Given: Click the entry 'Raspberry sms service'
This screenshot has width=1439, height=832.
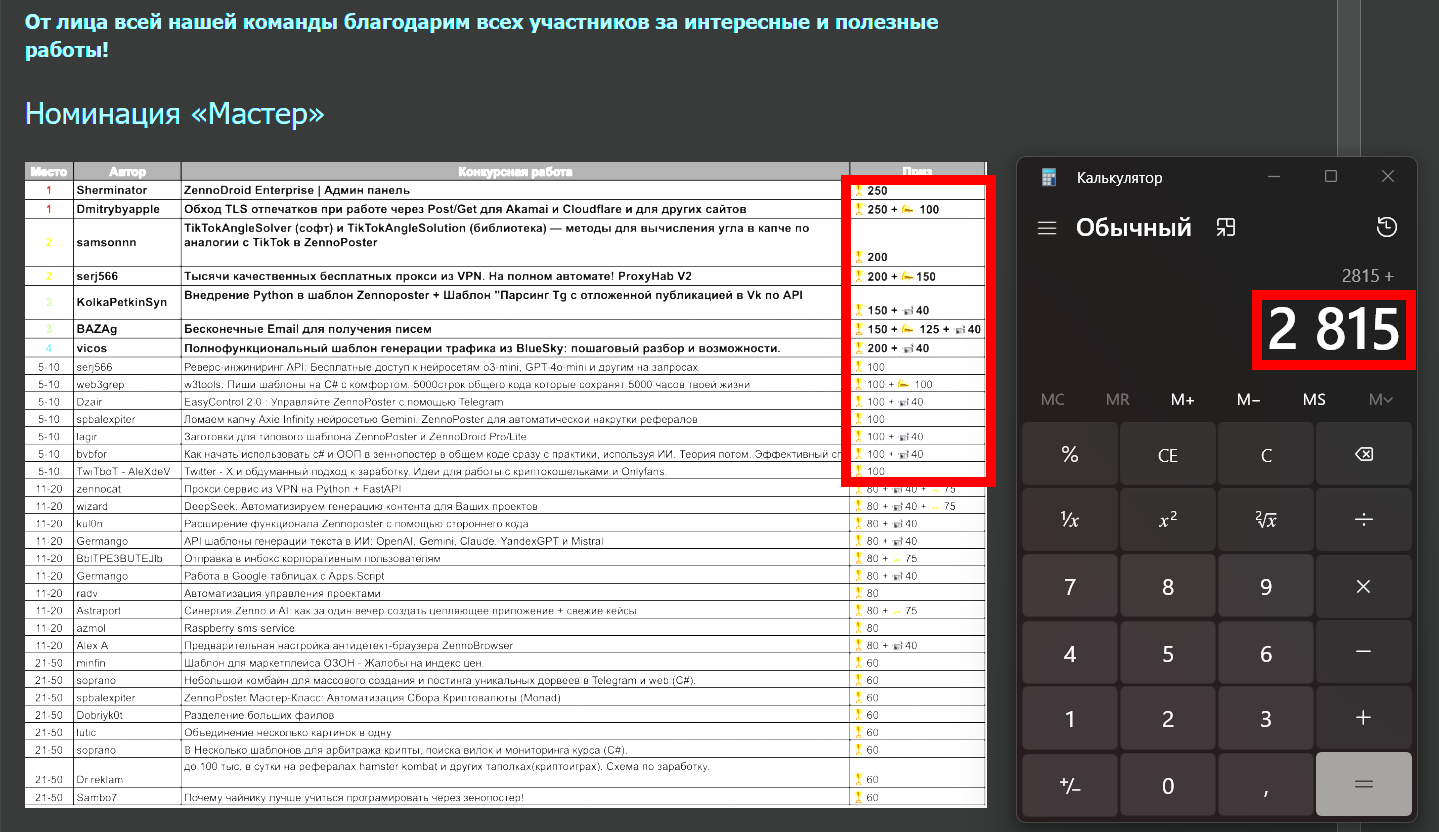Looking at the screenshot, I should pos(239,628).
